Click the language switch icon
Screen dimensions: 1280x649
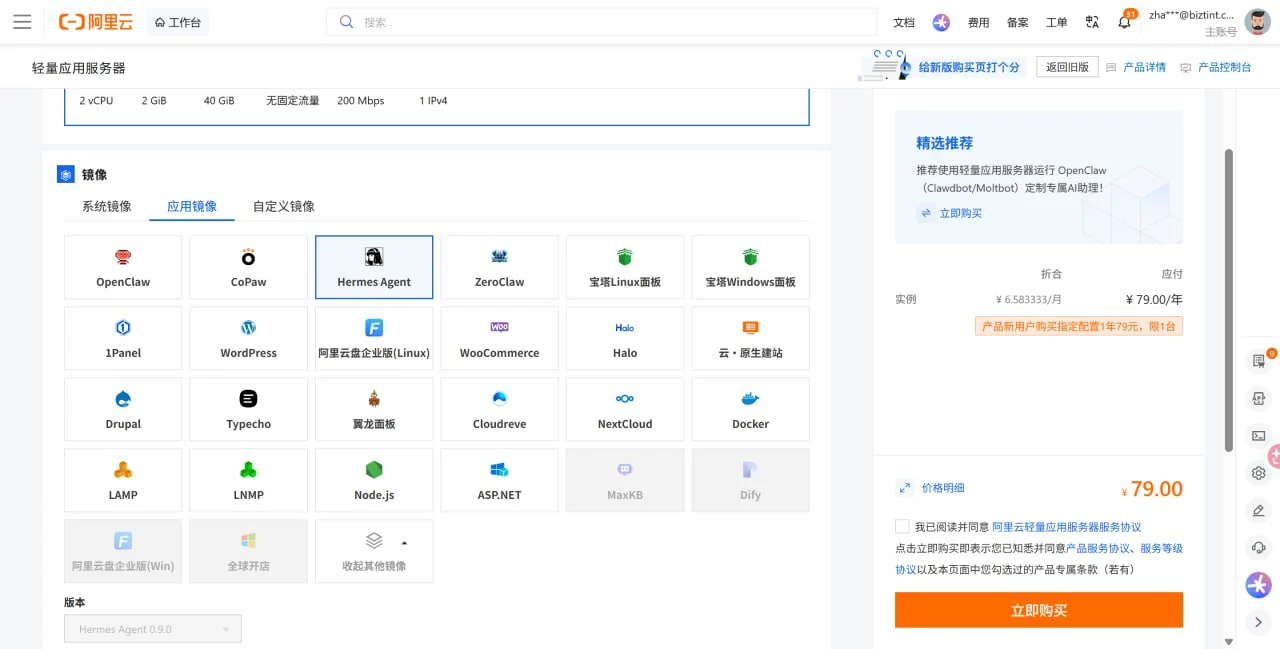[1092, 22]
